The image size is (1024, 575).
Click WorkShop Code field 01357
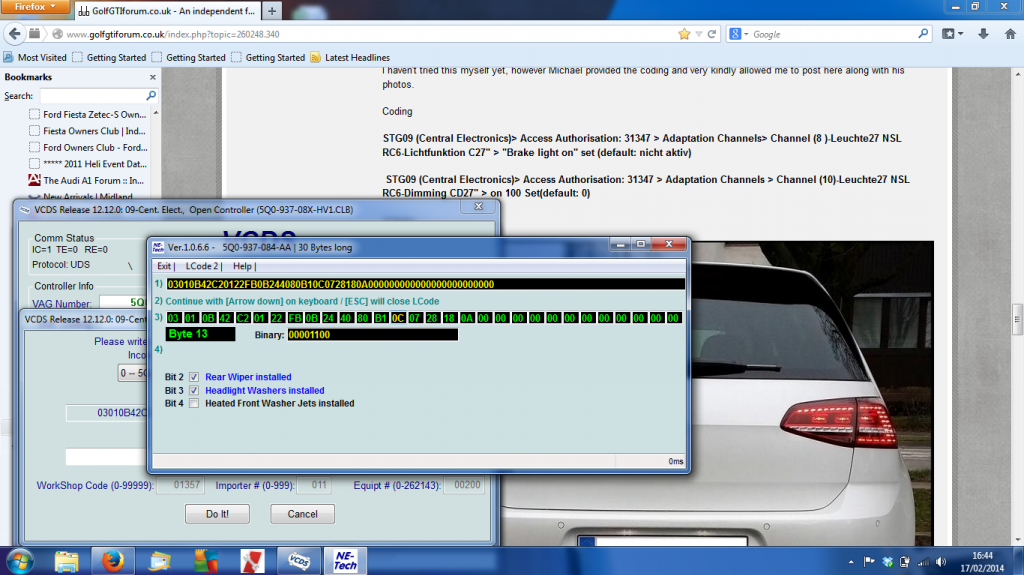(180, 485)
